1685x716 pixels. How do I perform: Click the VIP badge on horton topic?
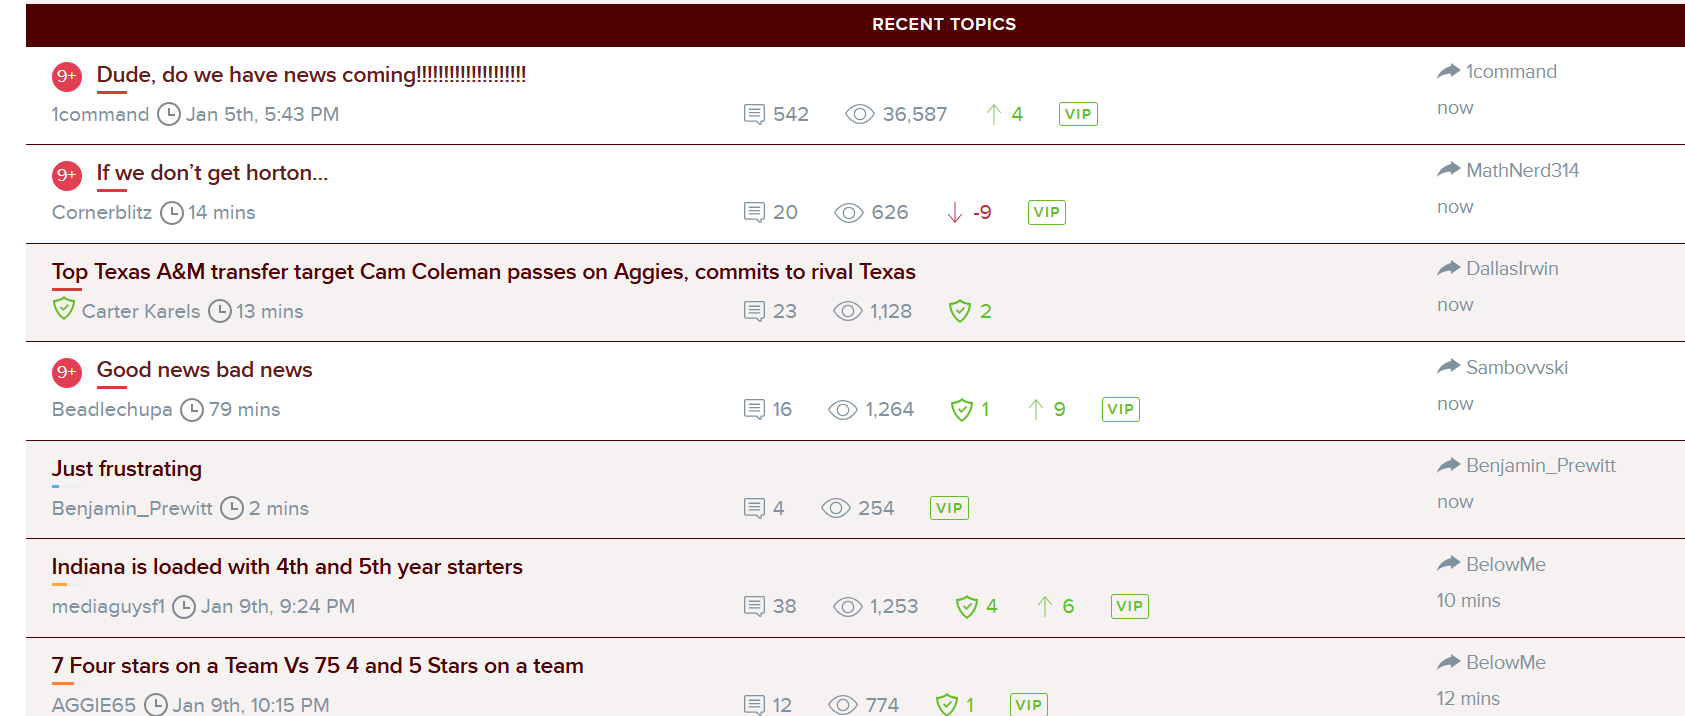coord(1046,212)
